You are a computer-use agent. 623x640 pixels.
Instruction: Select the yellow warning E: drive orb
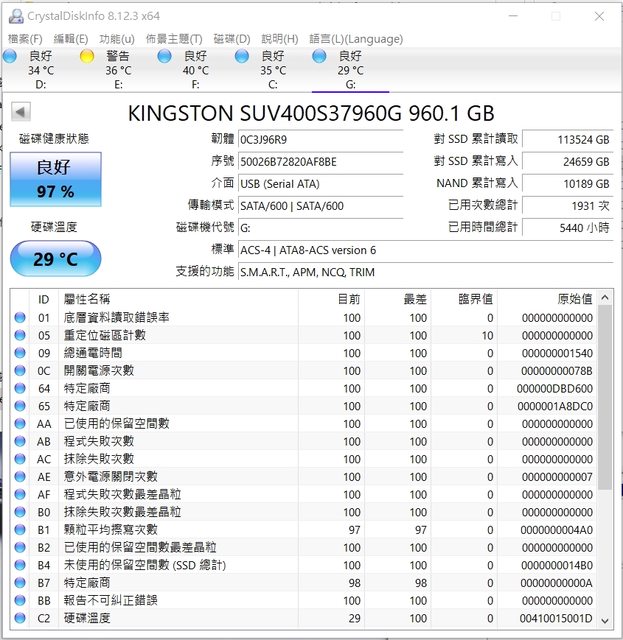[87, 57]
